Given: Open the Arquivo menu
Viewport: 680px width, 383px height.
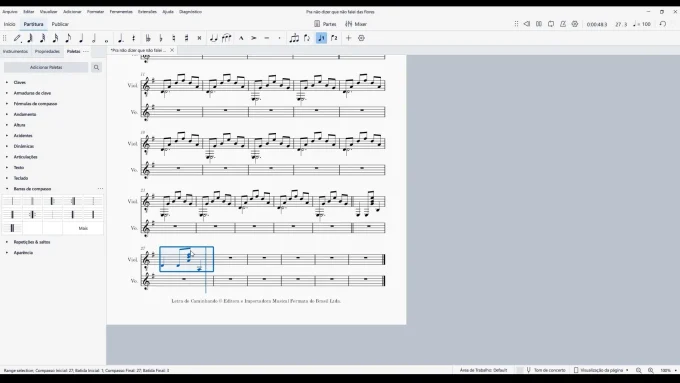Looking at the screenshot, I should pos(10,12).
